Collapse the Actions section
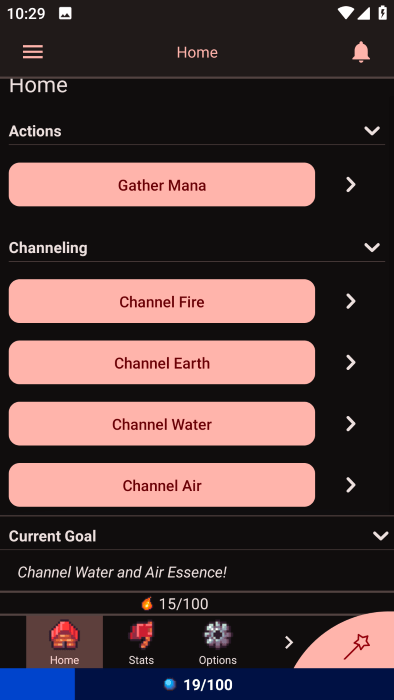Screen dimensions: 394x700 (x=372, y=131)
